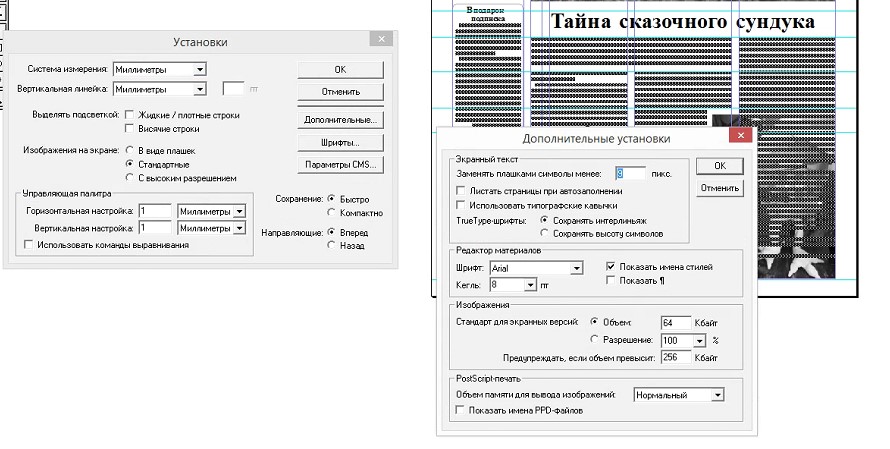Uncheck Показать имена стилей checkbox
This screenshot has width=890, height=449.
(x=611, y=266)
